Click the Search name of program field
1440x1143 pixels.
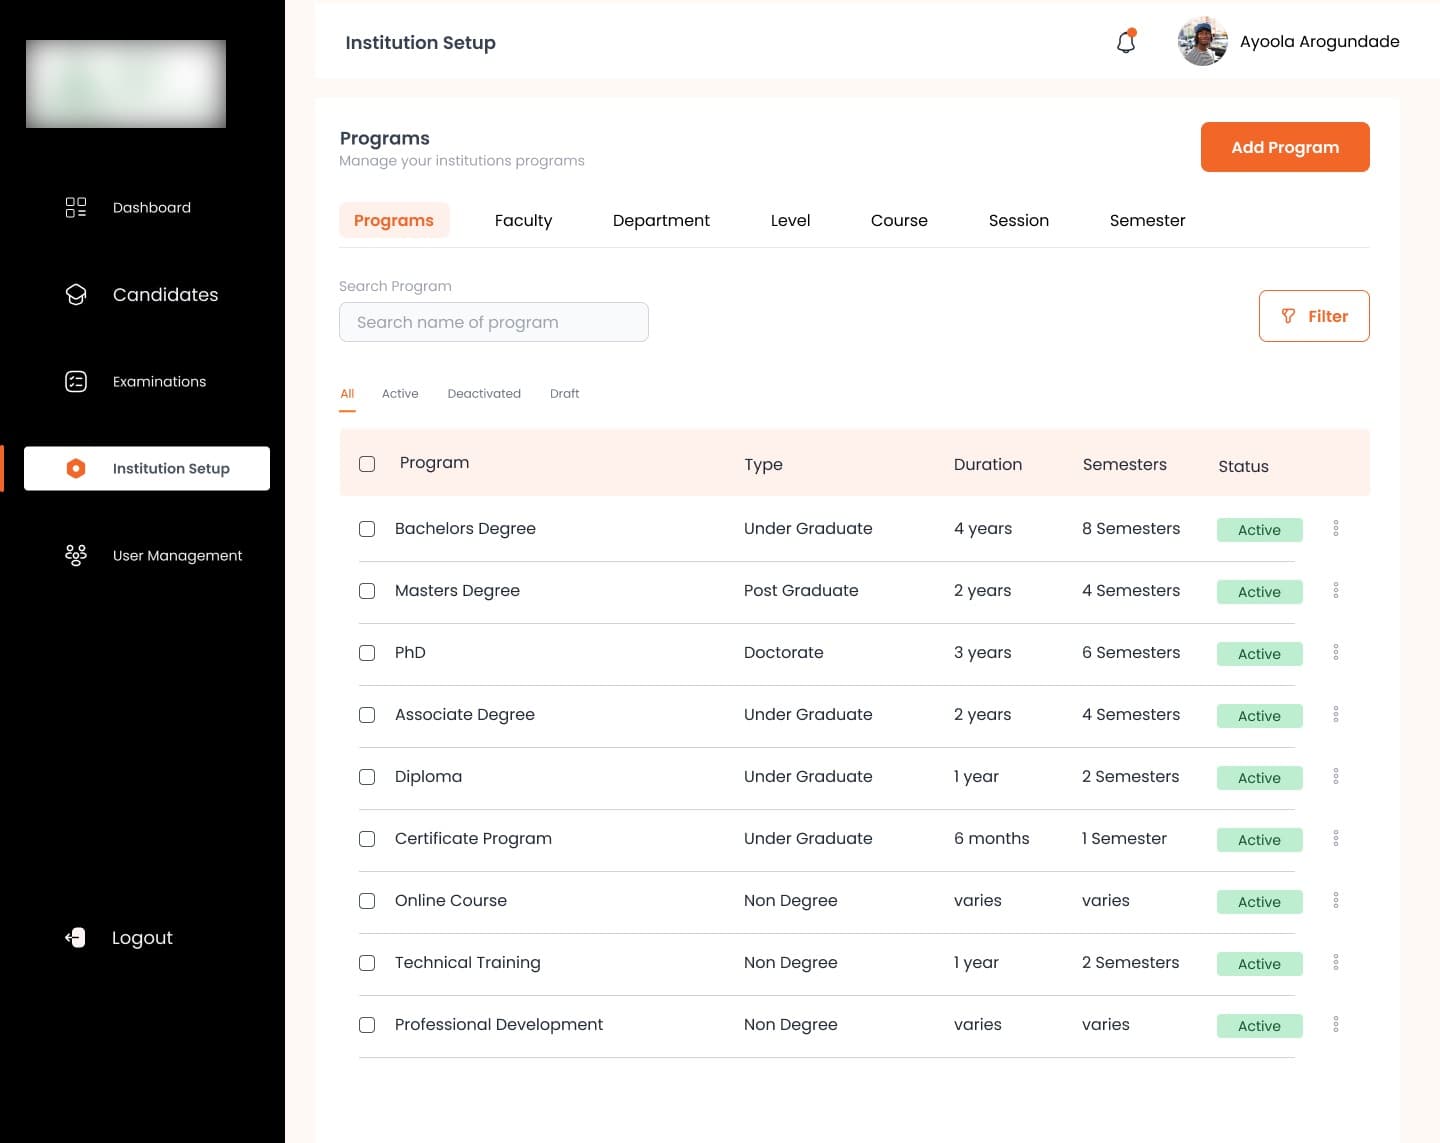click(x=494, y=322)
